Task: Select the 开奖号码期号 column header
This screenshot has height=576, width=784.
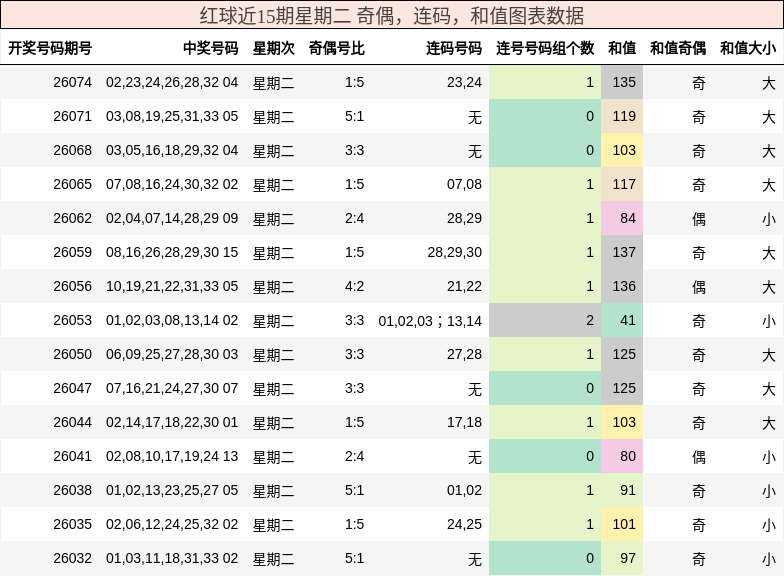Action: (50, 48)
